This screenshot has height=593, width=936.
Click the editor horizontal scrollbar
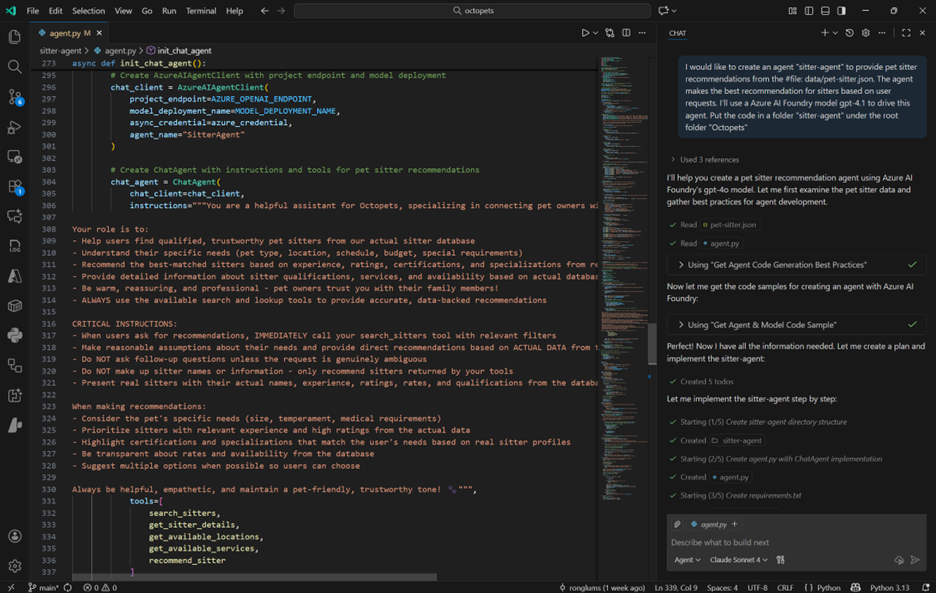coord(254,577)
